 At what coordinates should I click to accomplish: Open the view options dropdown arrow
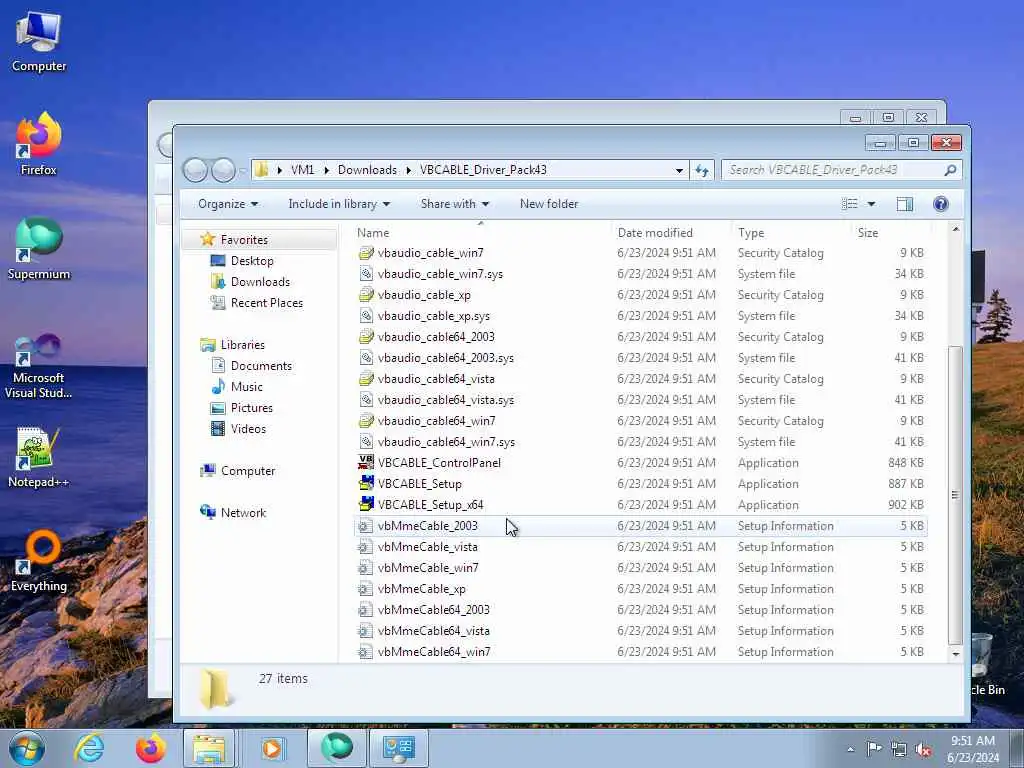click(871, 204)
